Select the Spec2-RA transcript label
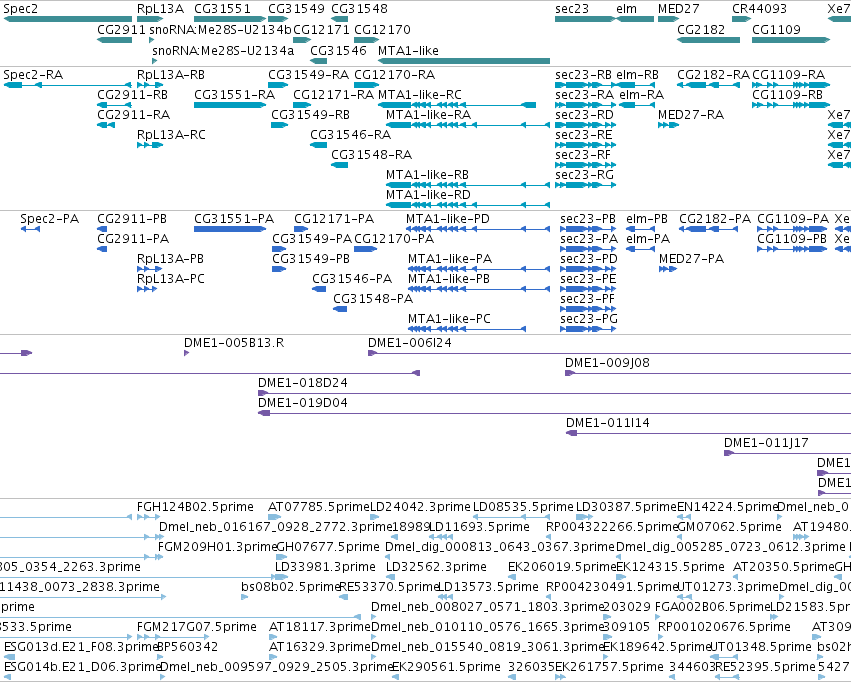Viewport: 851px width, 682px height. [x=33, y=75]
